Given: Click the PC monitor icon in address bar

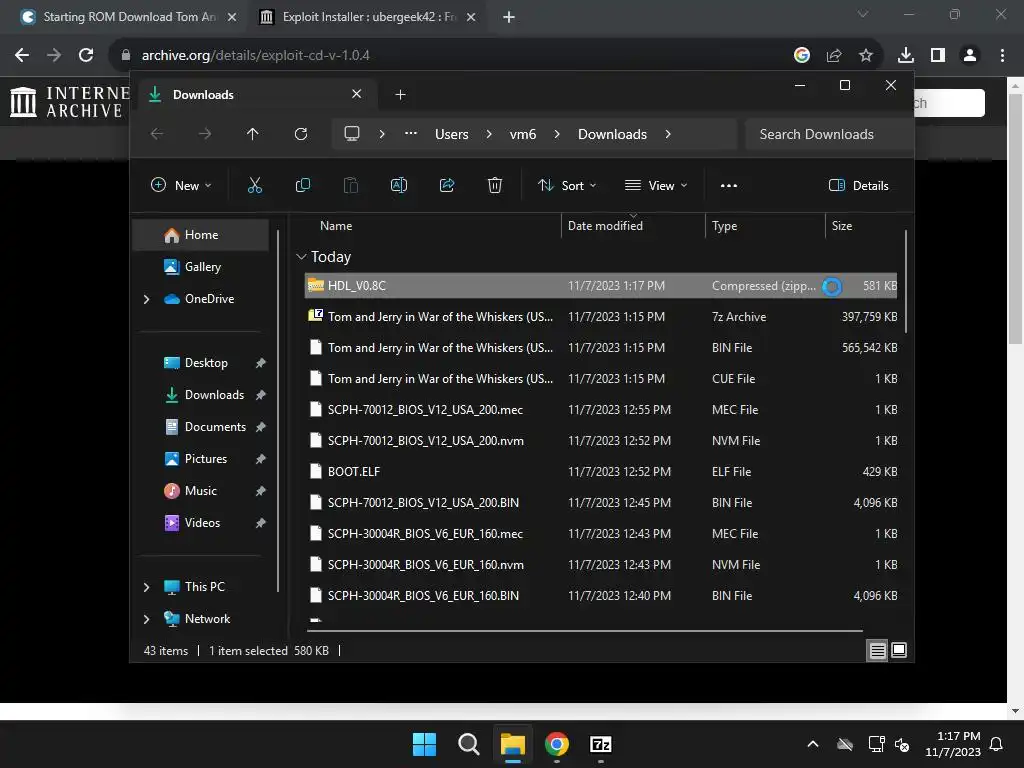Looking at the screenshot, I should (352, 134).
